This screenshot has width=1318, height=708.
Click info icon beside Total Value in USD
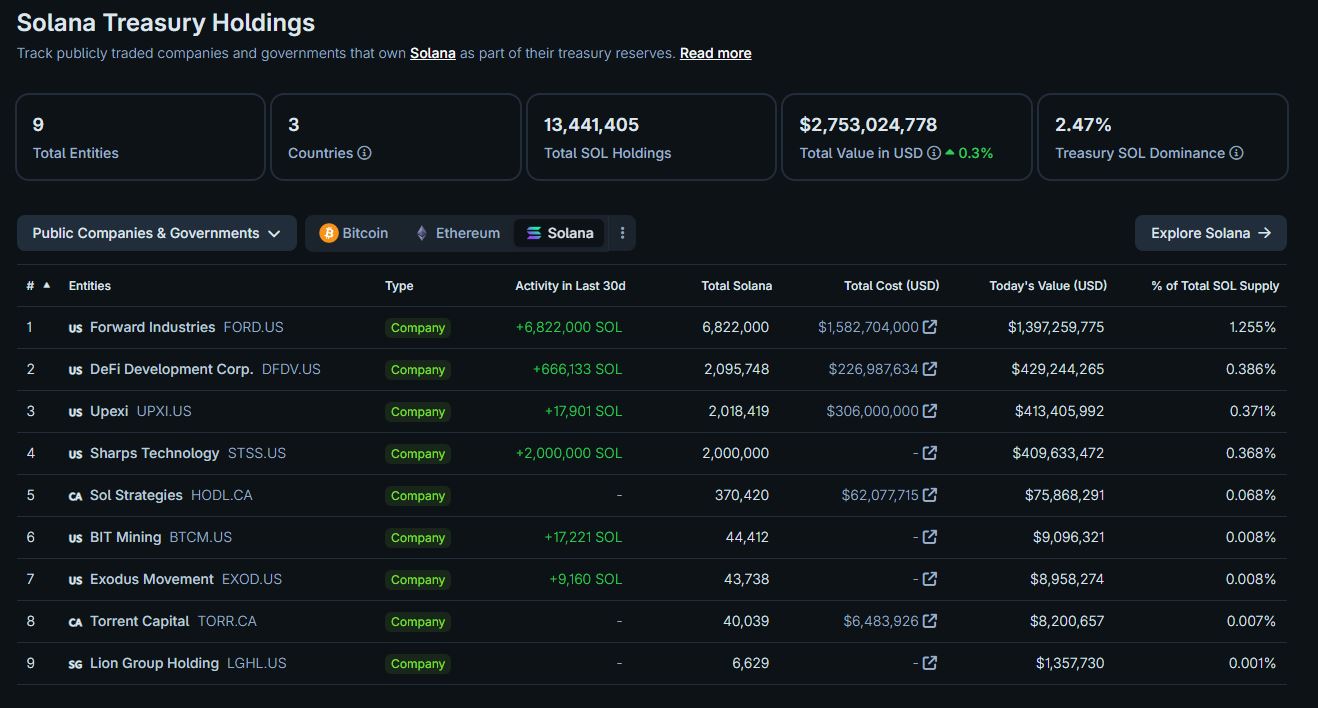coord(934,153)
